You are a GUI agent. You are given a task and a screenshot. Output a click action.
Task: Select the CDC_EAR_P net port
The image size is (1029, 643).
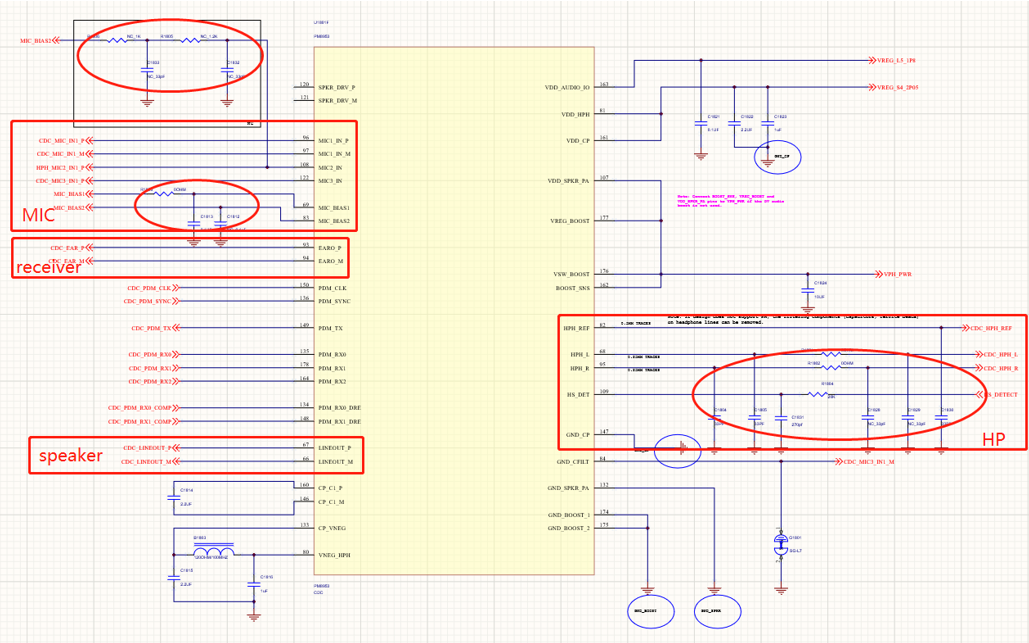click(x=72, y=248)
